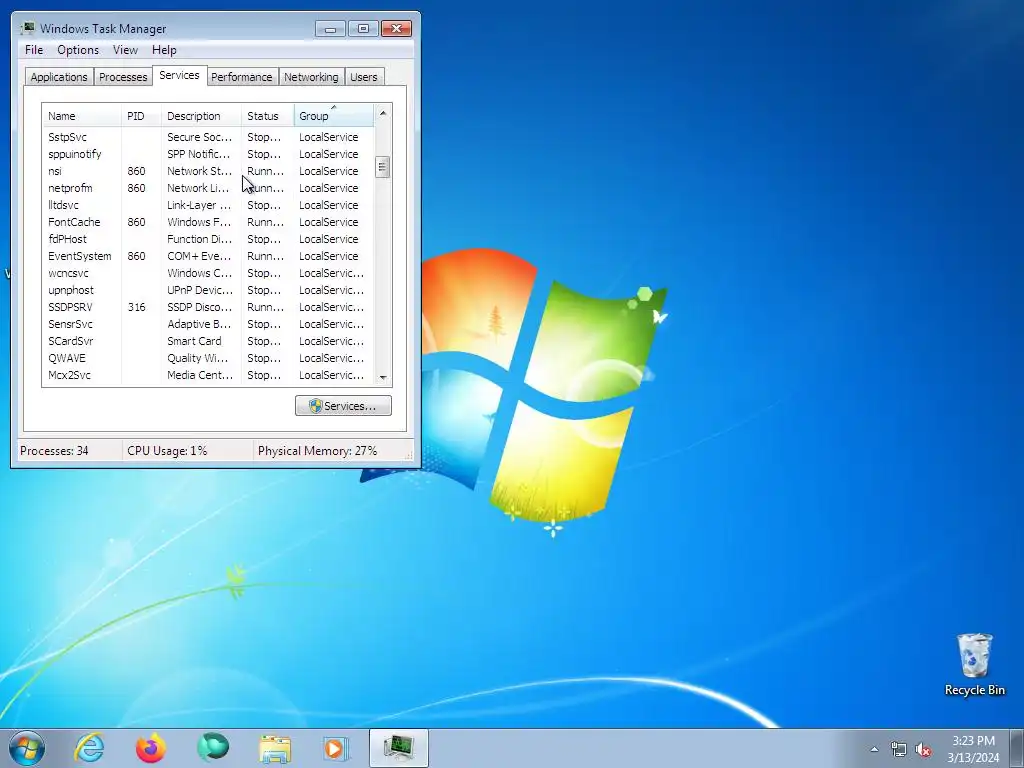
Task: Click the services list scrollbar thumb
Action: click(x=383, y=167)
